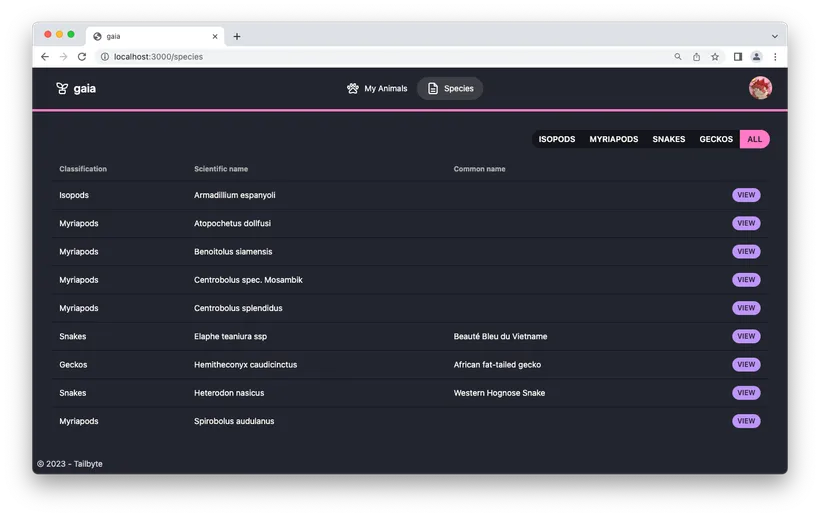Click Beauté Bleu du Vietname common name
The width and height of the screenshot is (820, 517).
pyautogui.click(x=500, y=336)
